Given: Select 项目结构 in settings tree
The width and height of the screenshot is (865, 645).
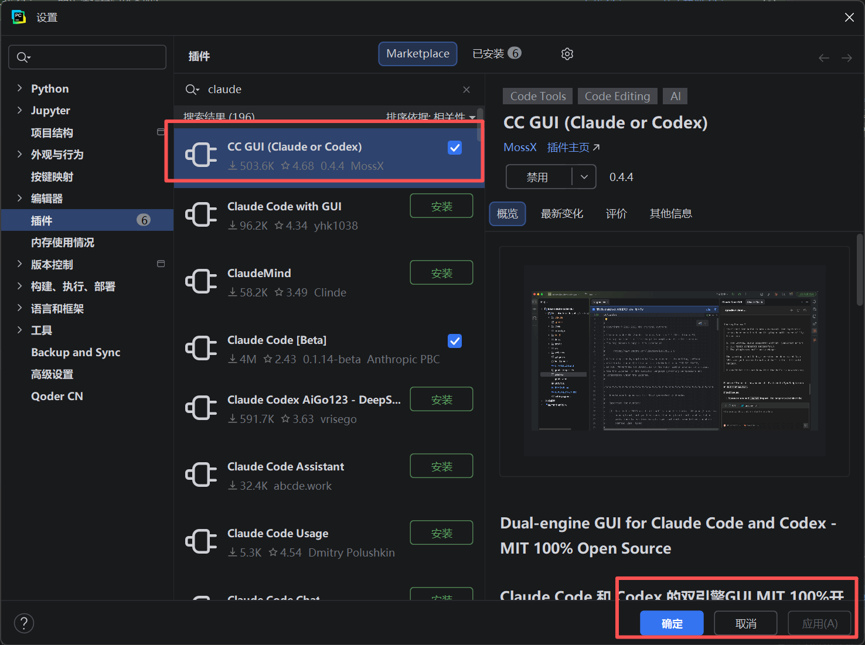Looking at the screenshot, I should [x=52, y=132].
